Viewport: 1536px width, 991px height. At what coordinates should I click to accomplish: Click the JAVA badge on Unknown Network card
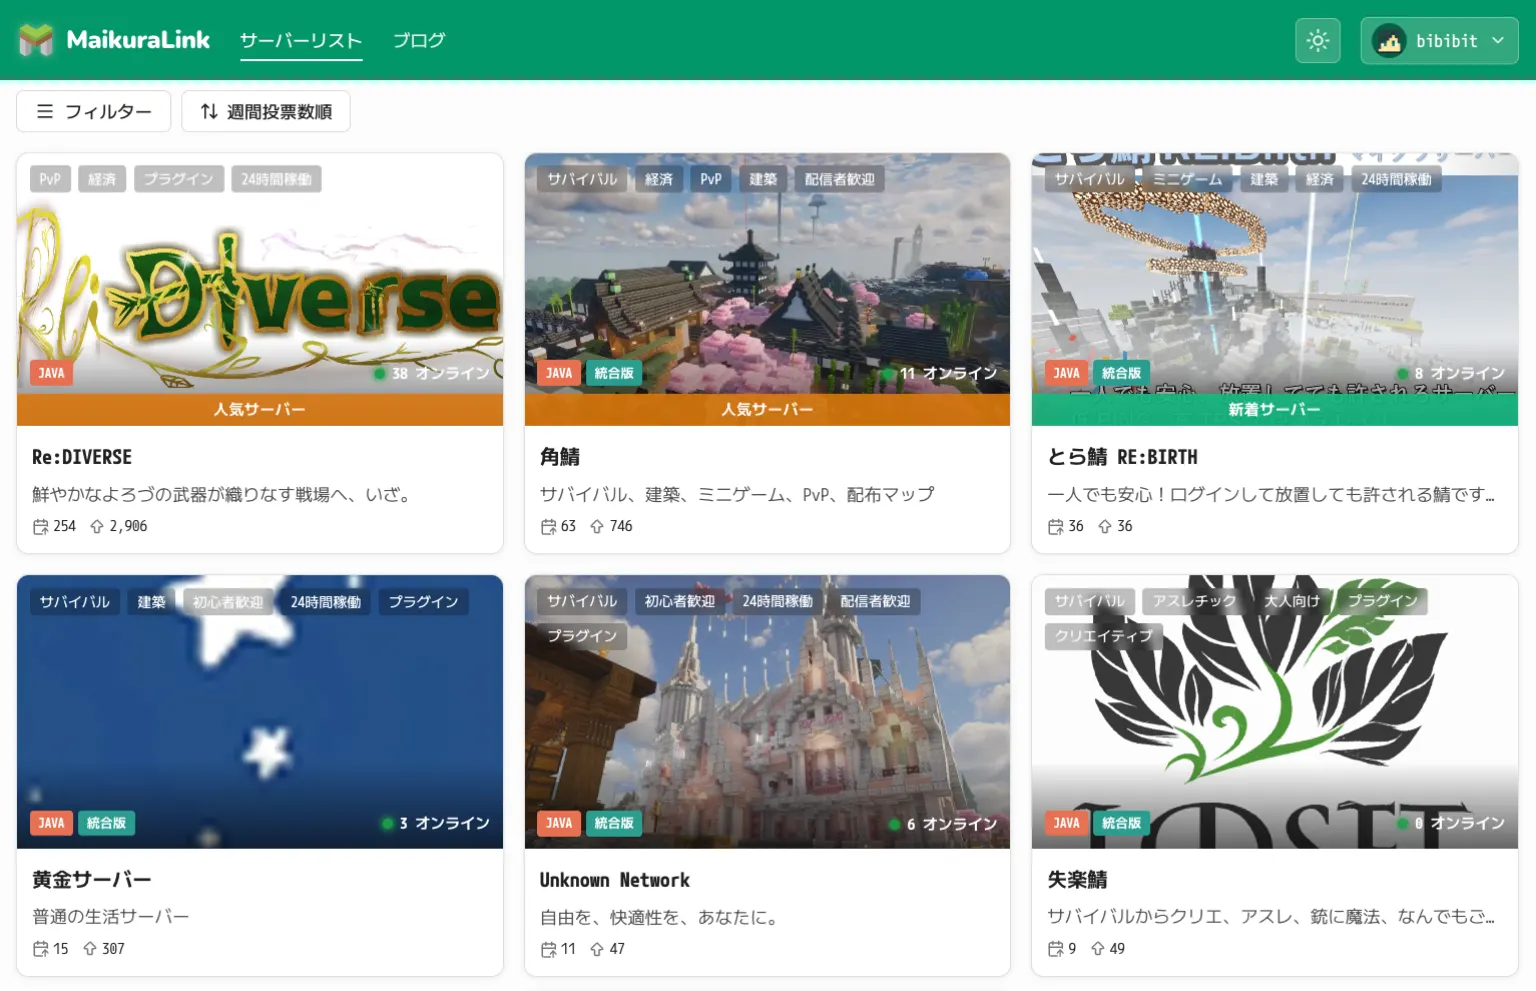(559, 823)
